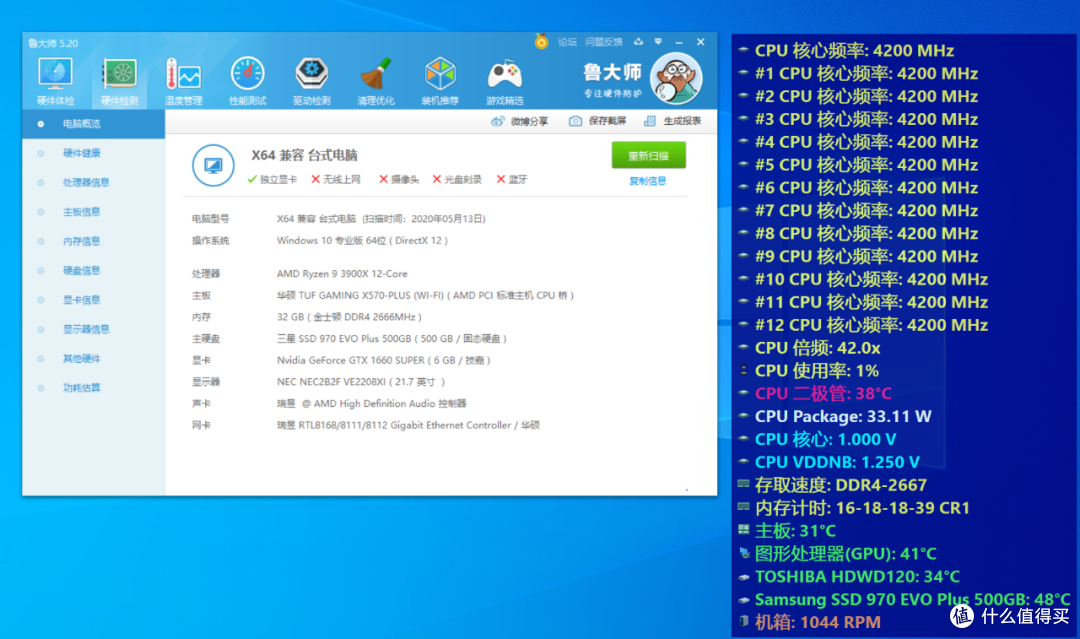Open 装机推荐 build recommendations
The width and height of the screenshot is (1080, 639).
pyautogui.click(x=440, y=81)
